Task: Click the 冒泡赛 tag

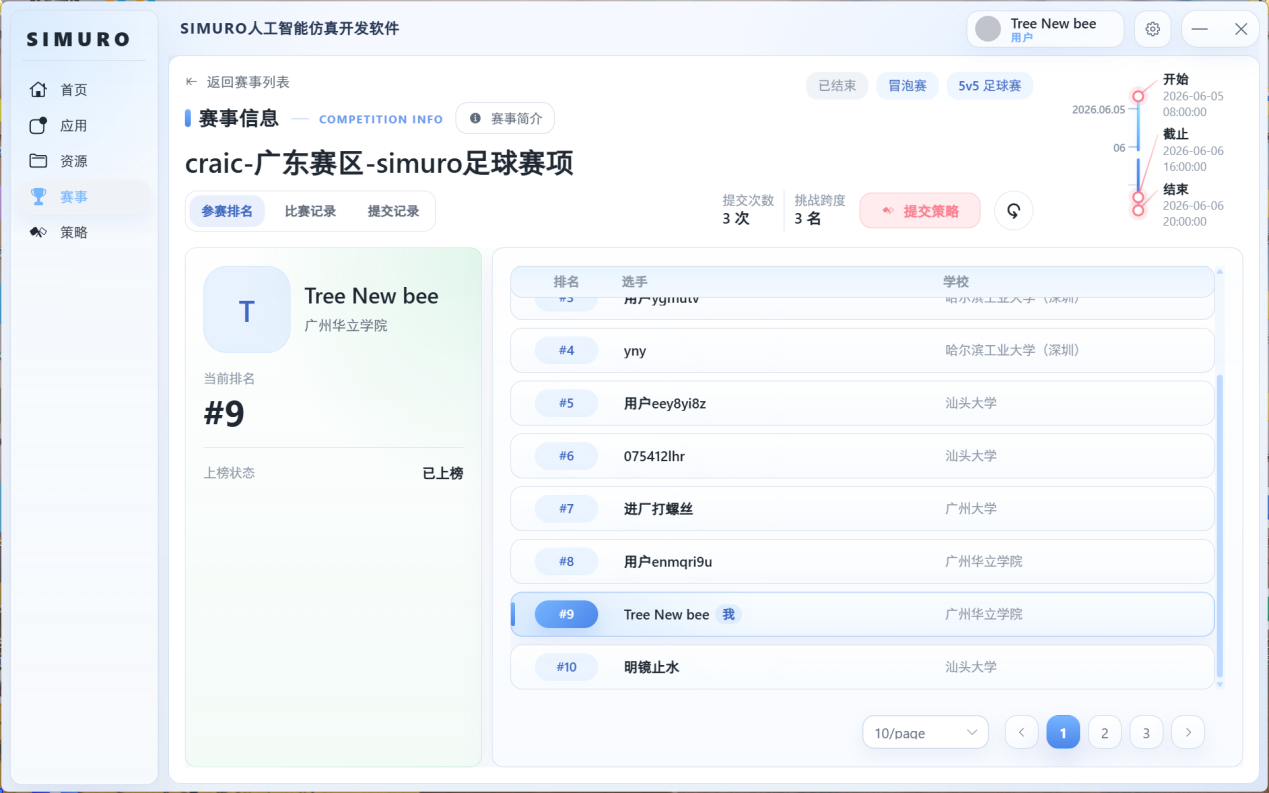Action: point(908,86)
